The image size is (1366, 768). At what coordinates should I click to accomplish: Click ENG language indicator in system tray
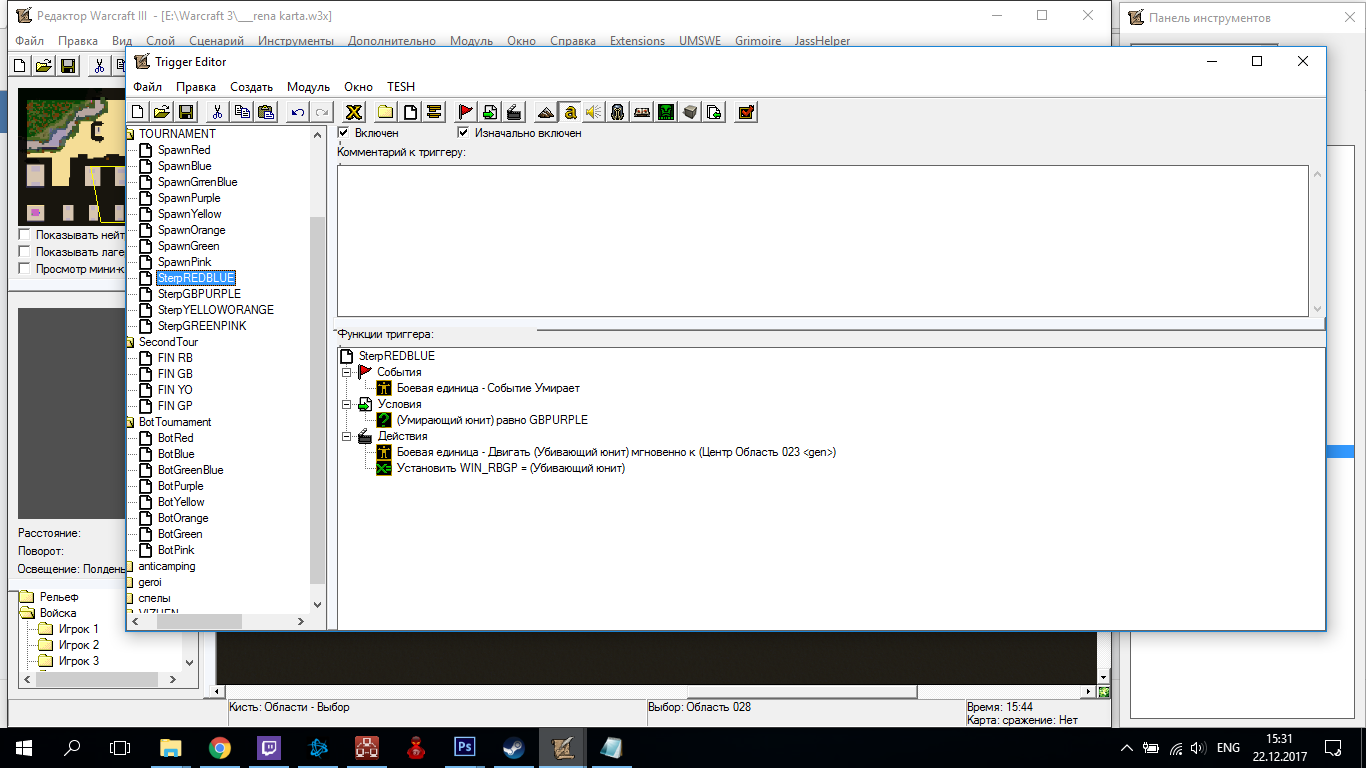coord(1228,747)
